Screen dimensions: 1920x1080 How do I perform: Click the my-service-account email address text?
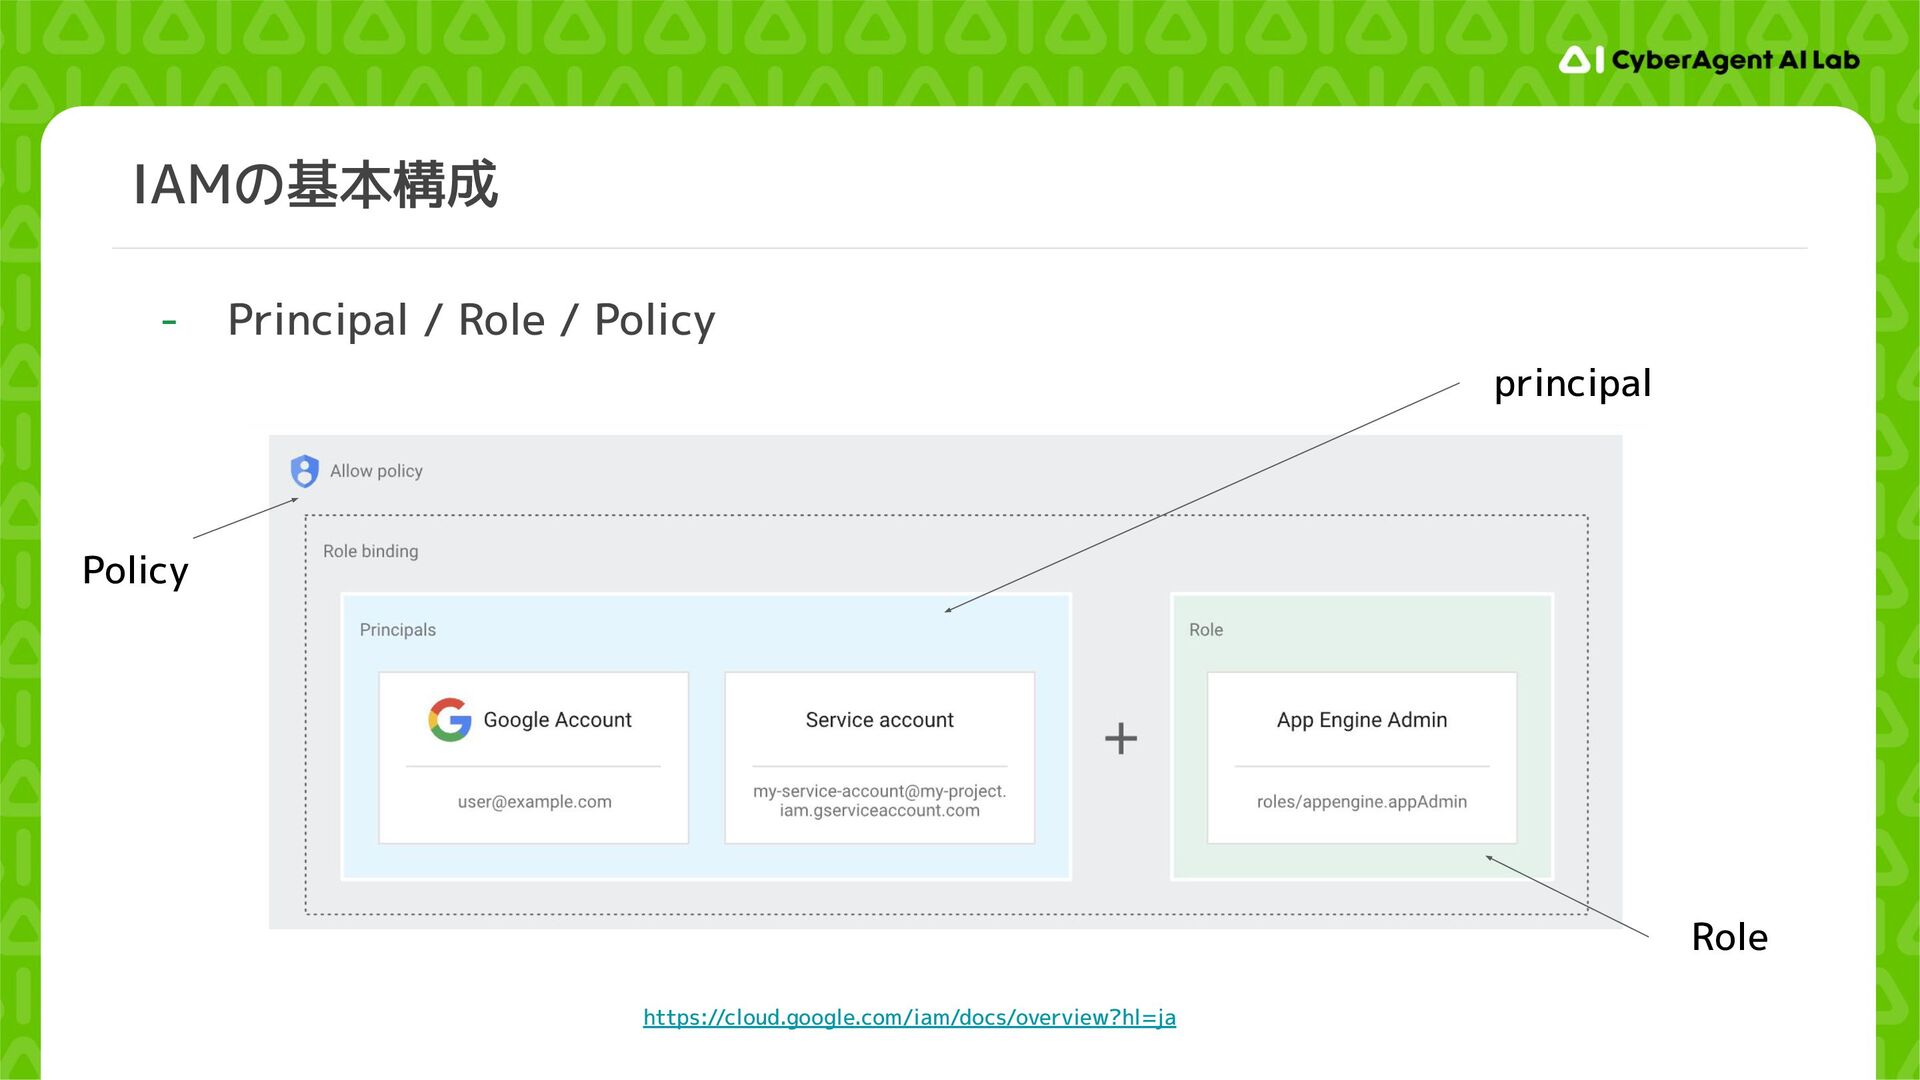pyautogui.click(x=879, y=801)
